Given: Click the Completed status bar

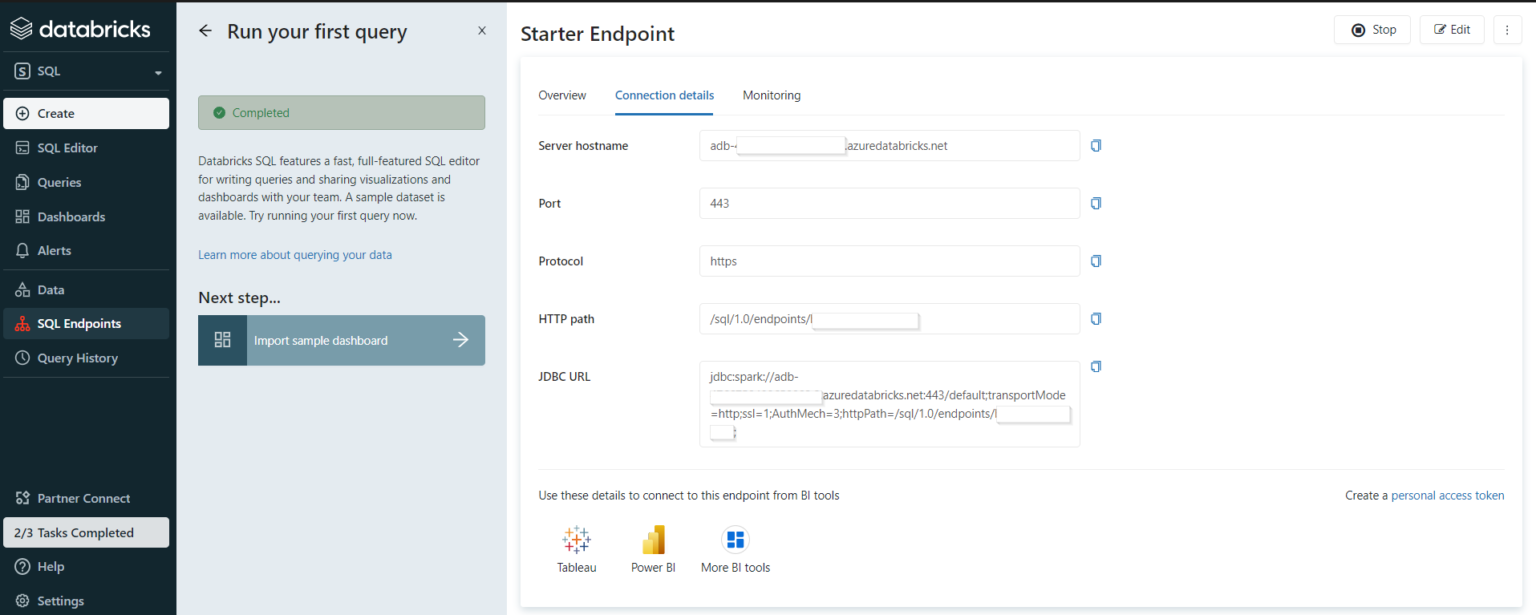Looking at the screenshot, I should tap(341, 113).
